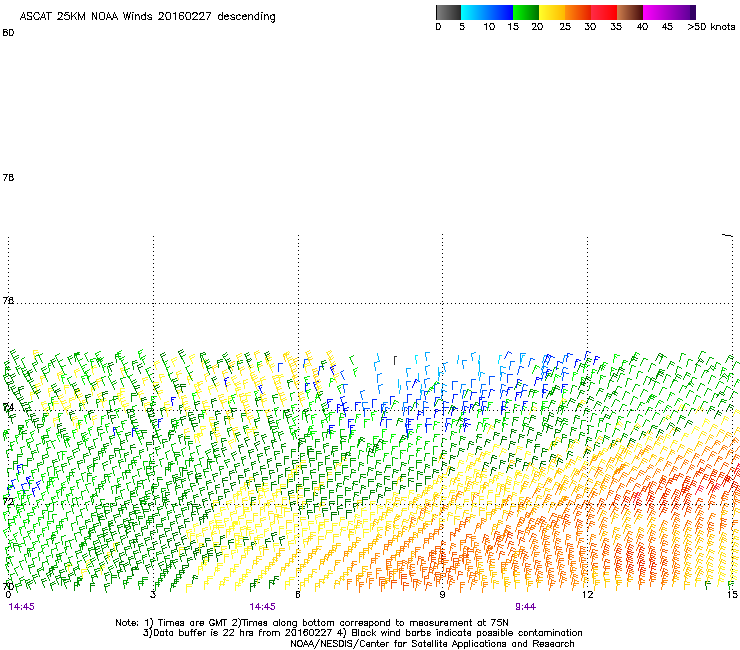Click the '72' latitude axis label
740x650 pixels.
[8, 501]
